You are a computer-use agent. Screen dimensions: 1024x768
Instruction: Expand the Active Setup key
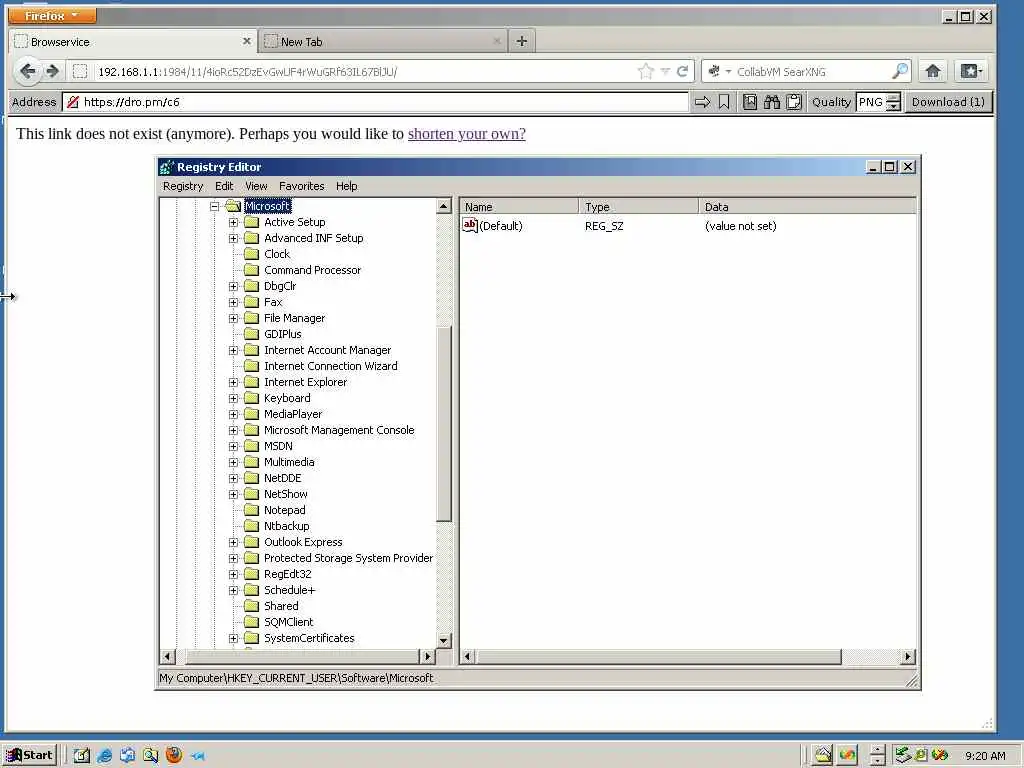coord(233,223)
